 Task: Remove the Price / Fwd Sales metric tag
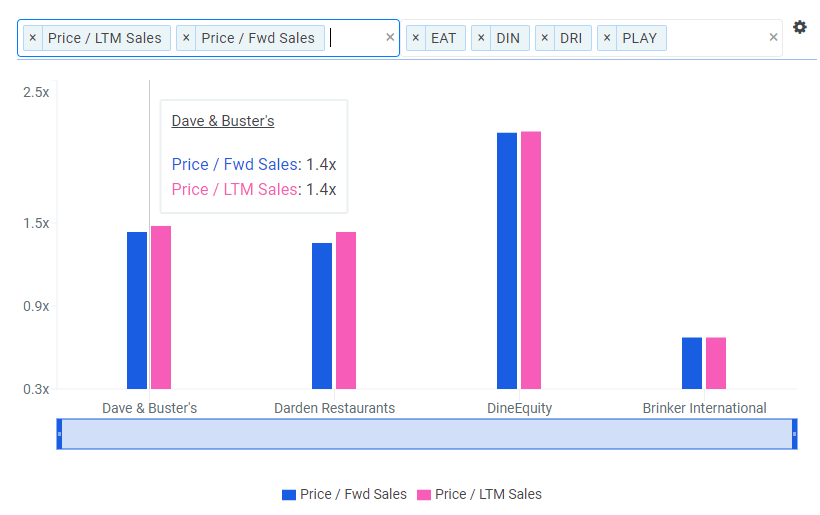point(186,38)
